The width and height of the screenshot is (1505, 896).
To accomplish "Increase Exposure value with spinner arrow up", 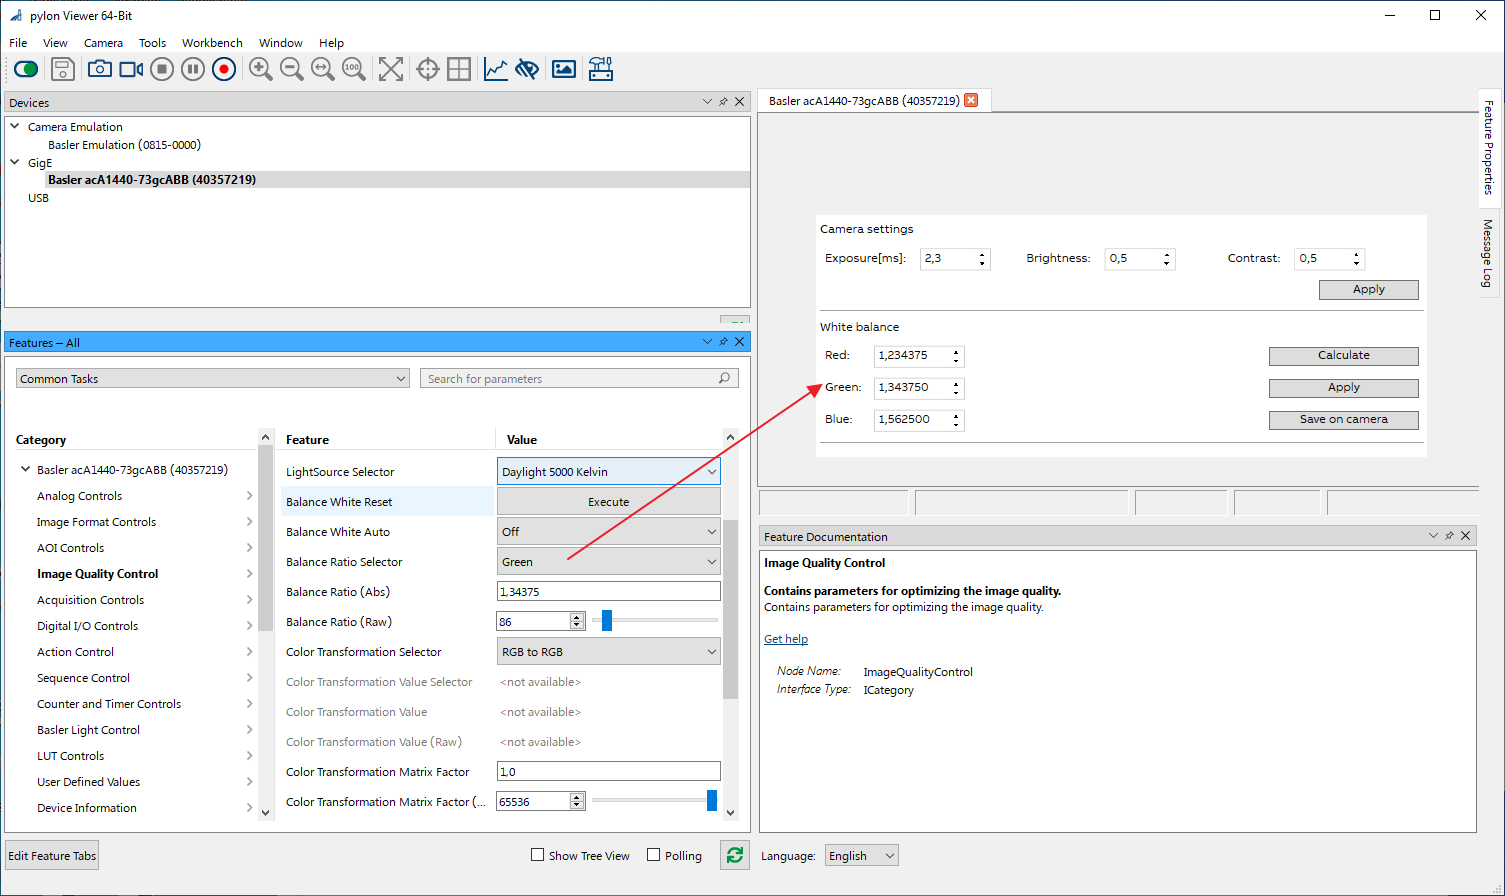I will 982,254.
